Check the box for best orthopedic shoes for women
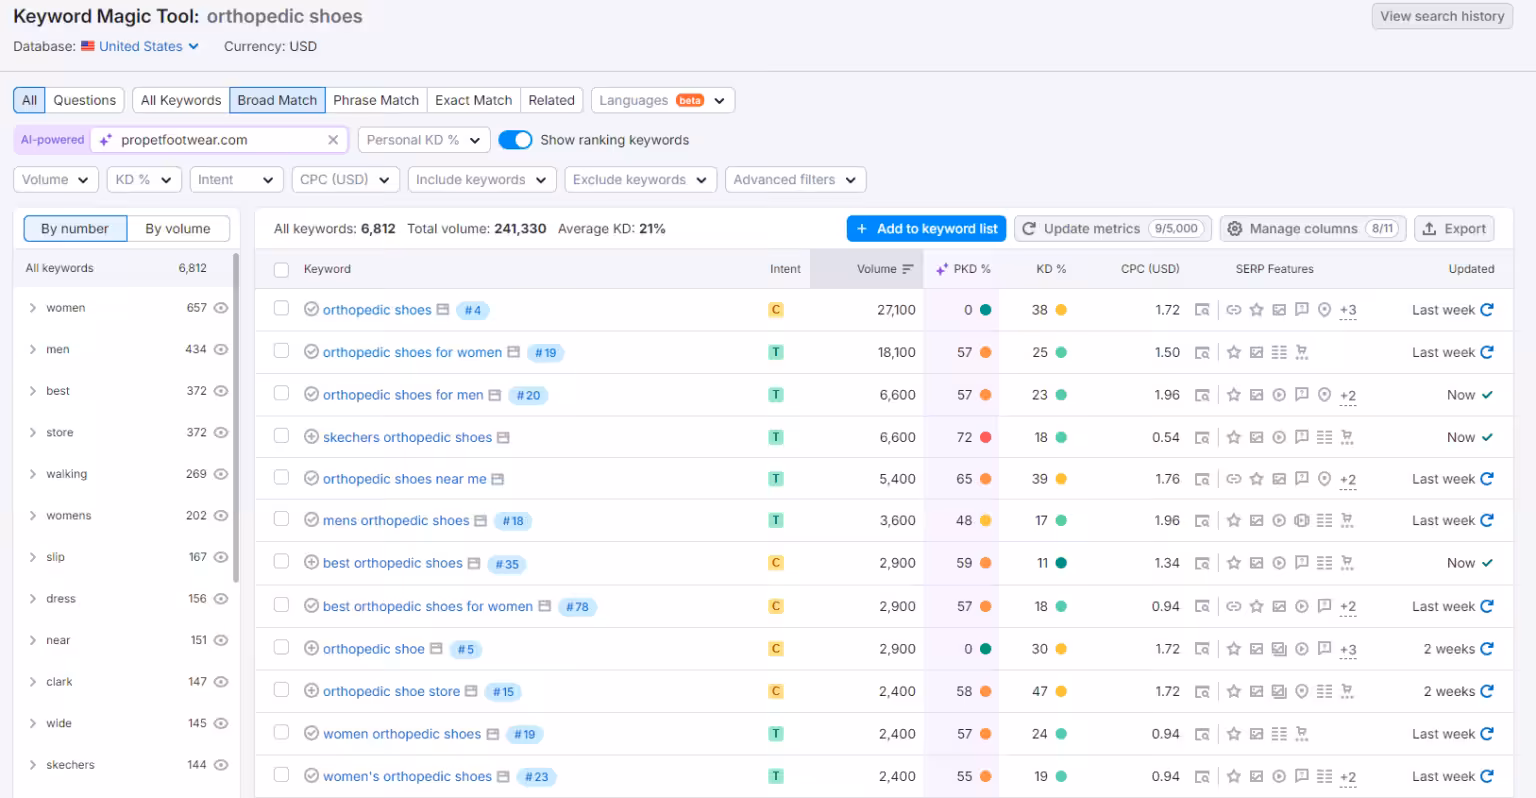 pyautogui.click(x=281, y=605)
